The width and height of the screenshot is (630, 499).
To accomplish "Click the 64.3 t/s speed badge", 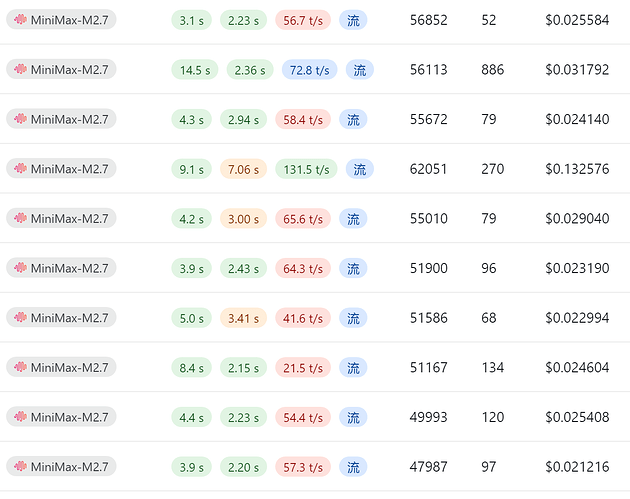I will [303, 268].
